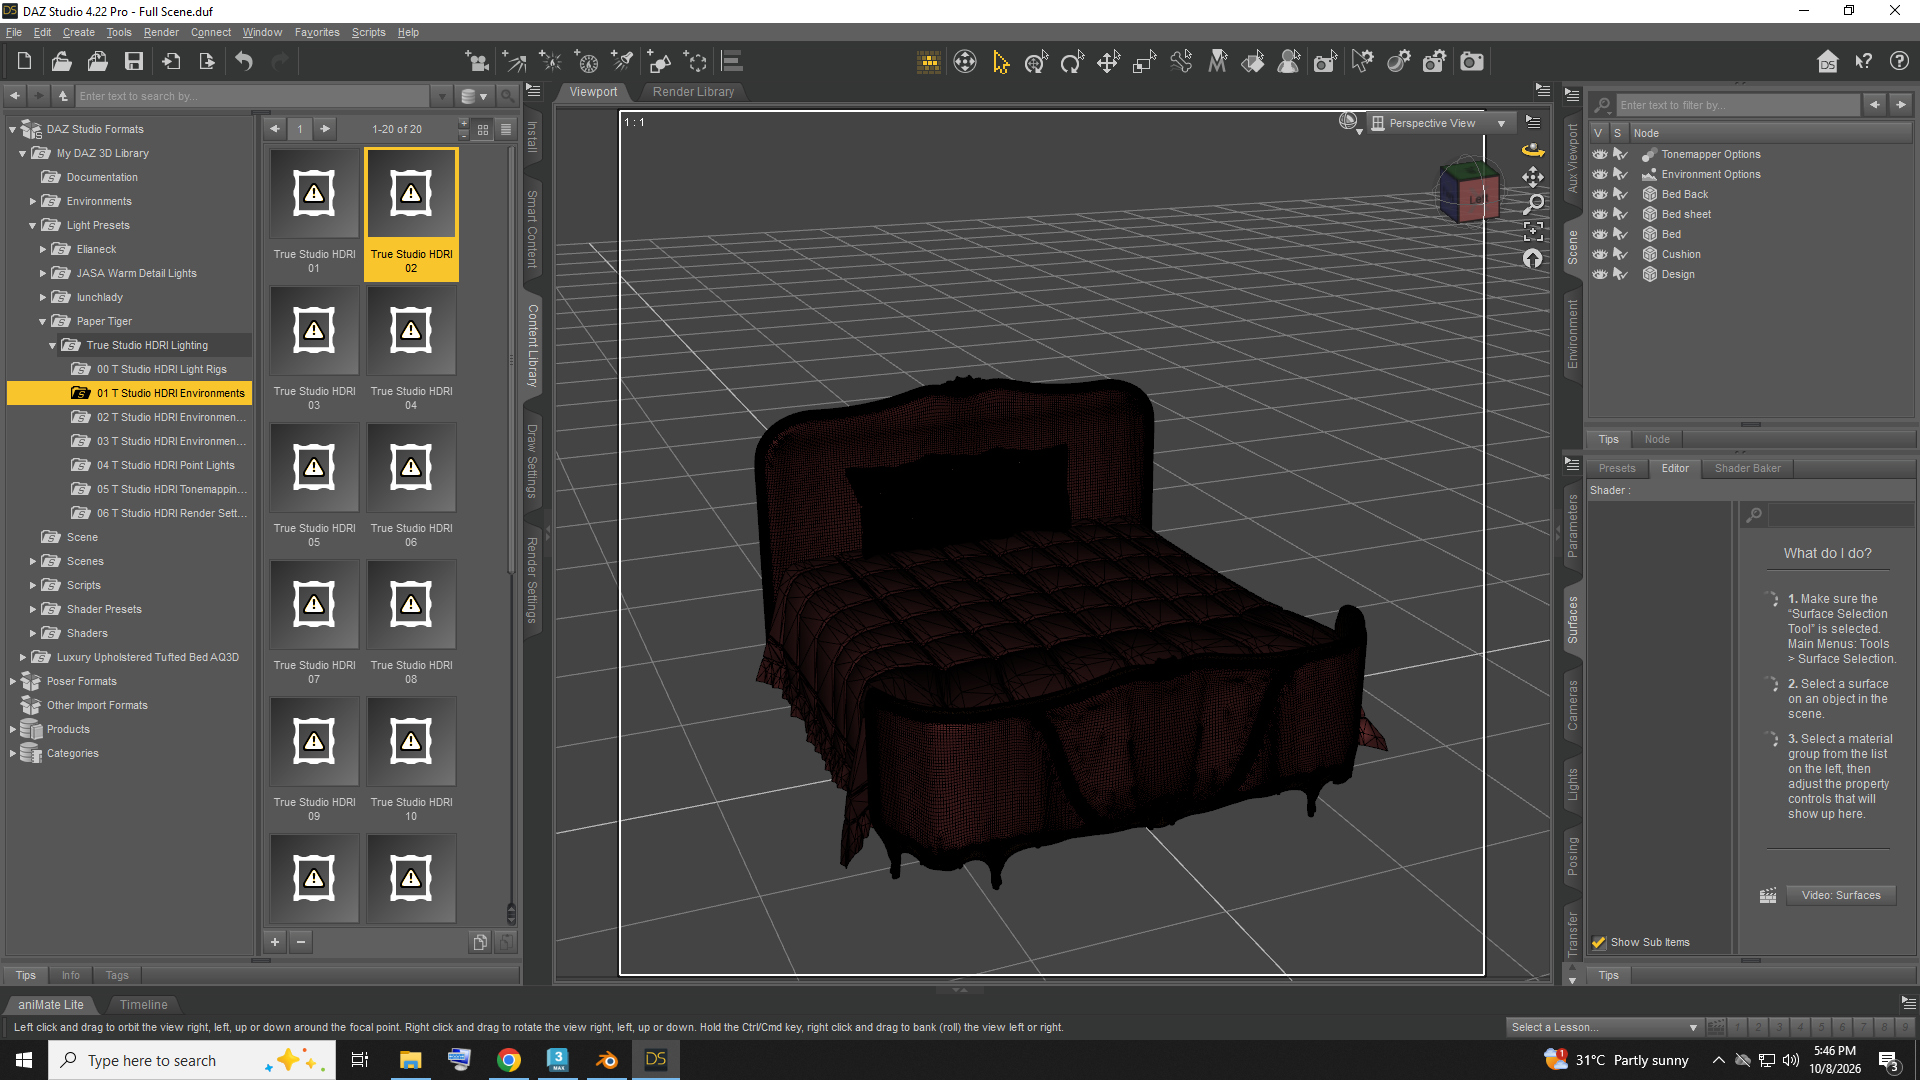Click the Undo arrow in toolbar
The image size is (1920, 1080).
[244, 62]
